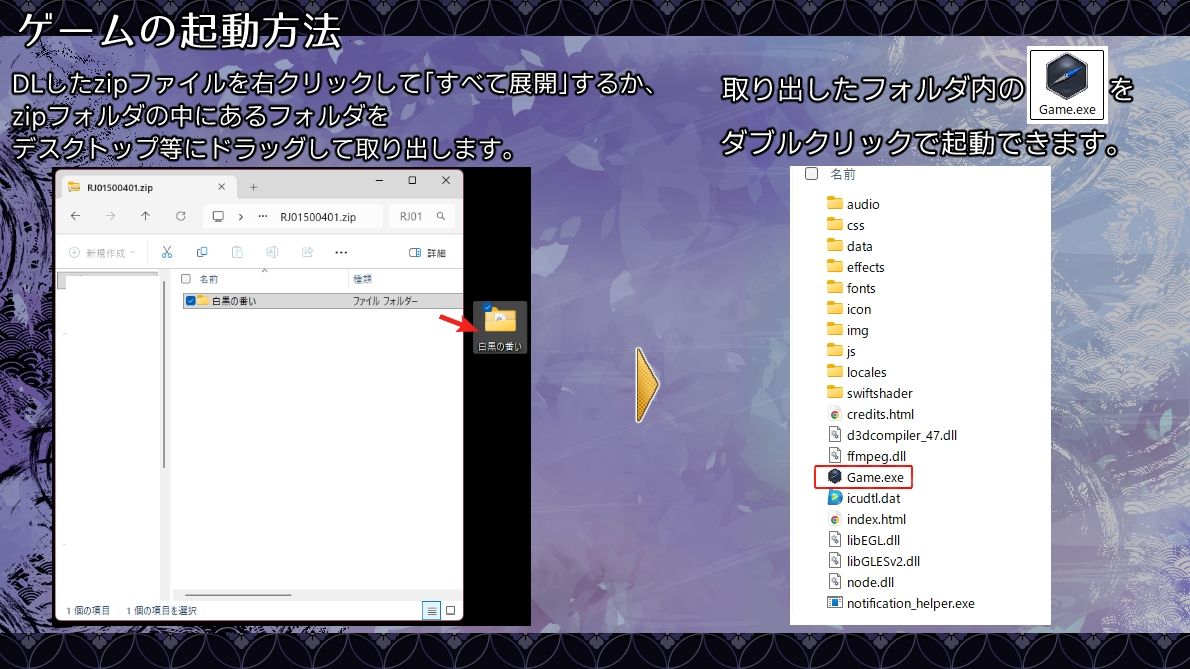Click the Refresh icon in address bar
The width and height of the screenshot is (1190, 669).
pos(181,215)
